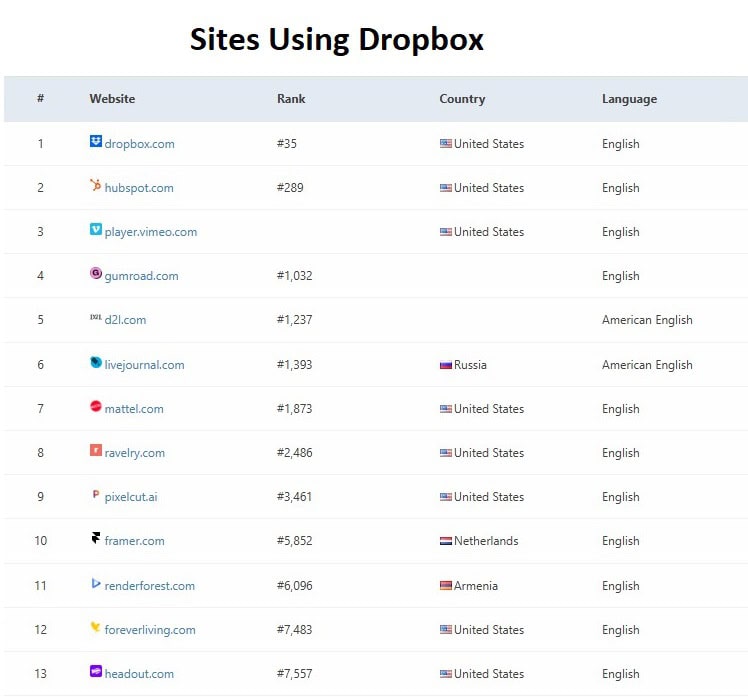
Task: Click the # column header
Action: click(x=41, y=98)
